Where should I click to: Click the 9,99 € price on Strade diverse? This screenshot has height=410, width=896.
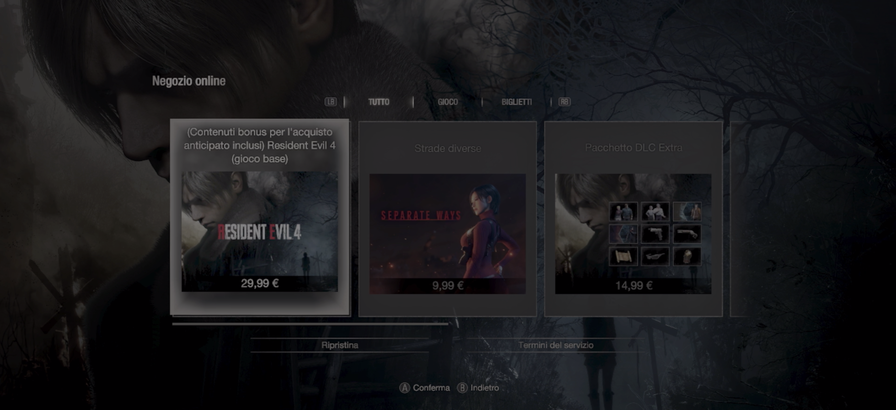point(447,285)
